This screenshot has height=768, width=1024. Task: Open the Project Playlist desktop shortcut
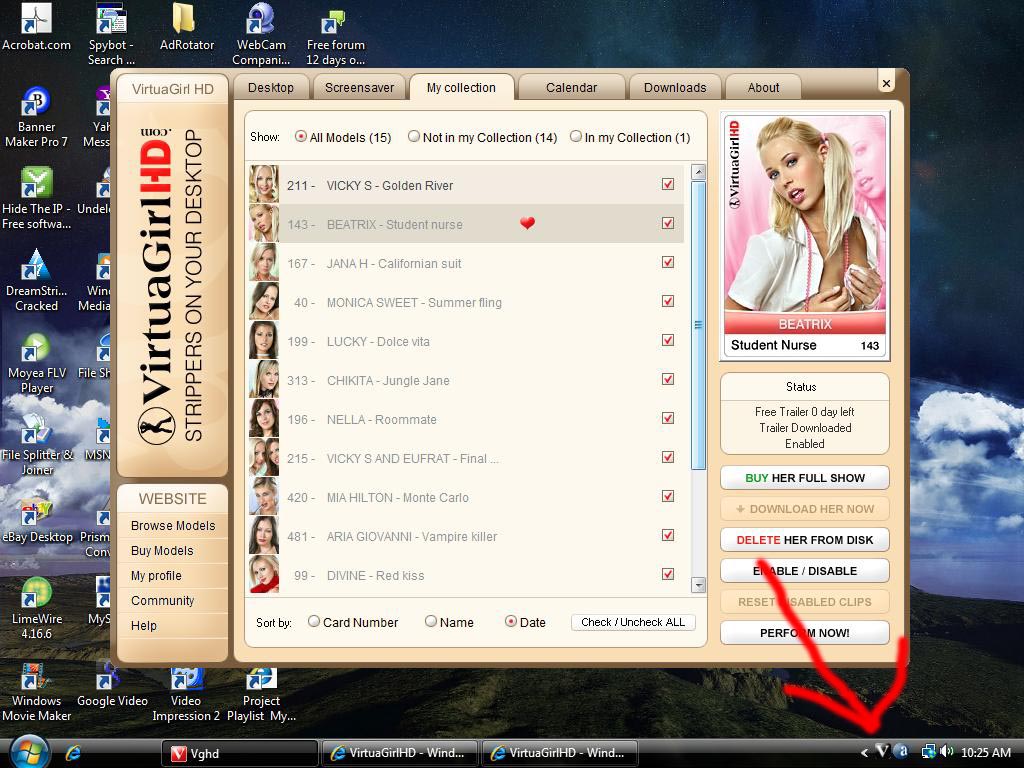click(261, 695)
